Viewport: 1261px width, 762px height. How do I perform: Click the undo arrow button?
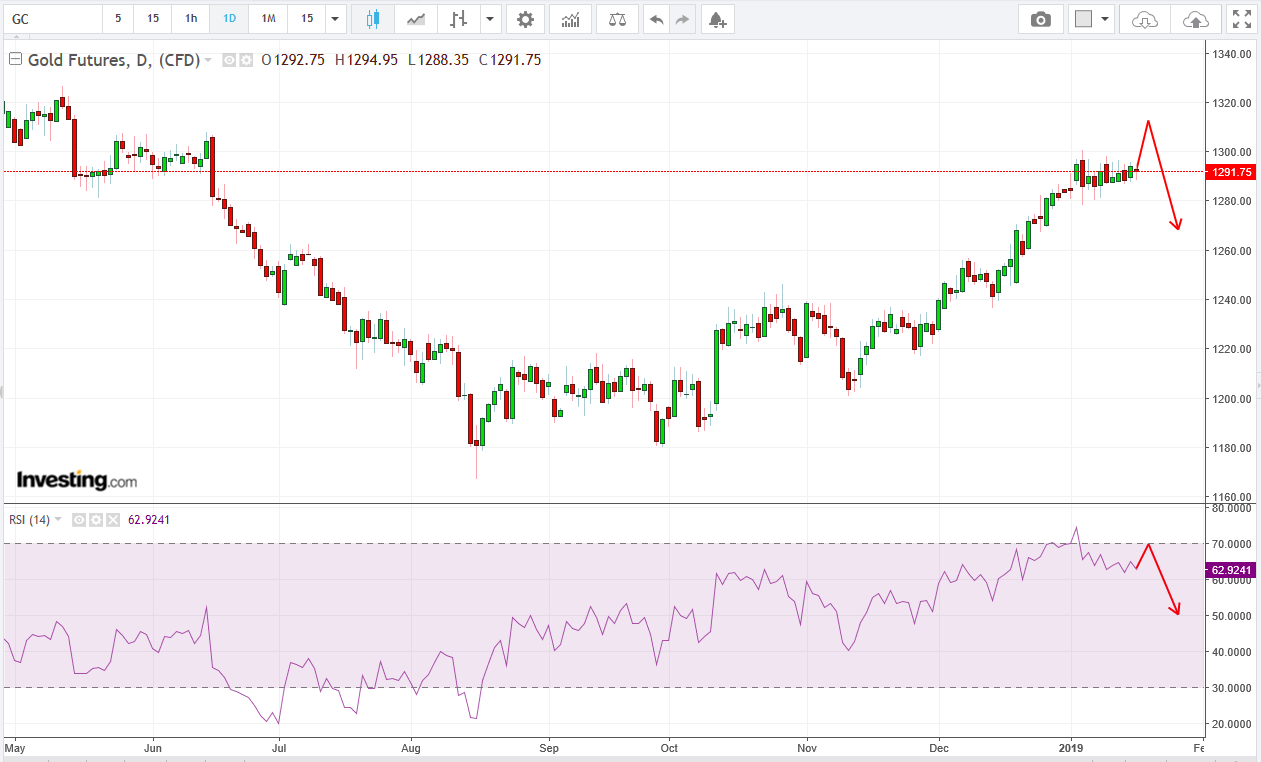[655, 19]
